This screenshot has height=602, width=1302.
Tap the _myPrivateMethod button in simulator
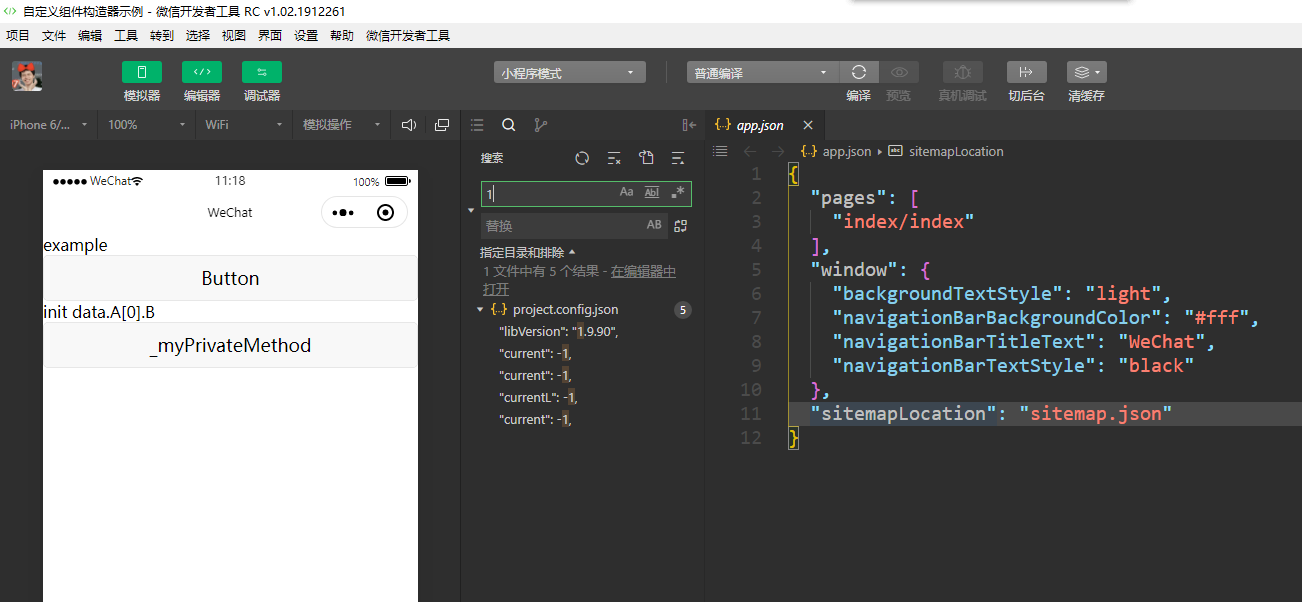click(230, 345)
